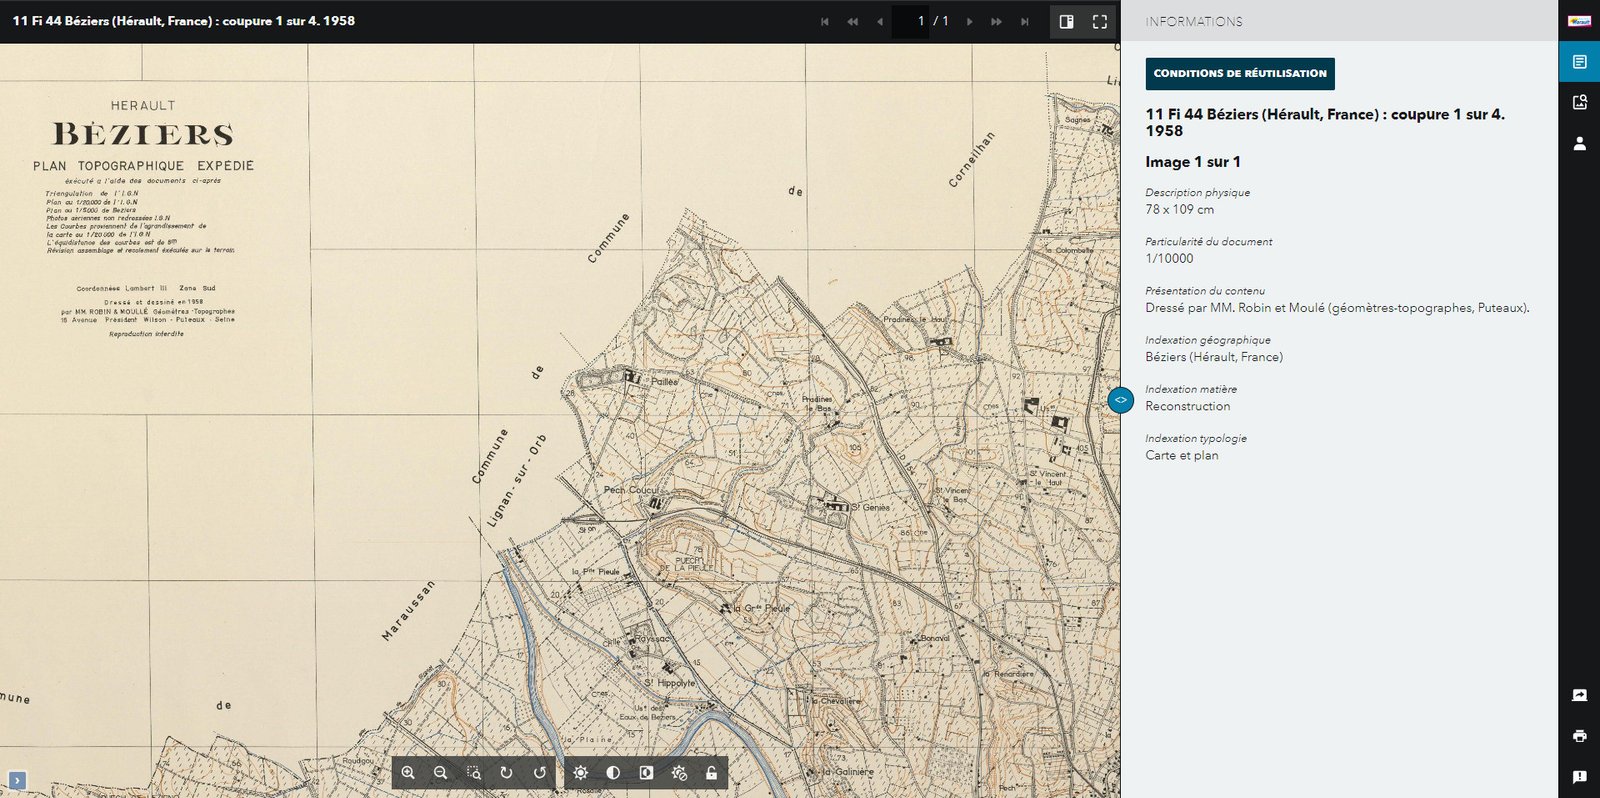Open the image search sidebar tab

1579,102
